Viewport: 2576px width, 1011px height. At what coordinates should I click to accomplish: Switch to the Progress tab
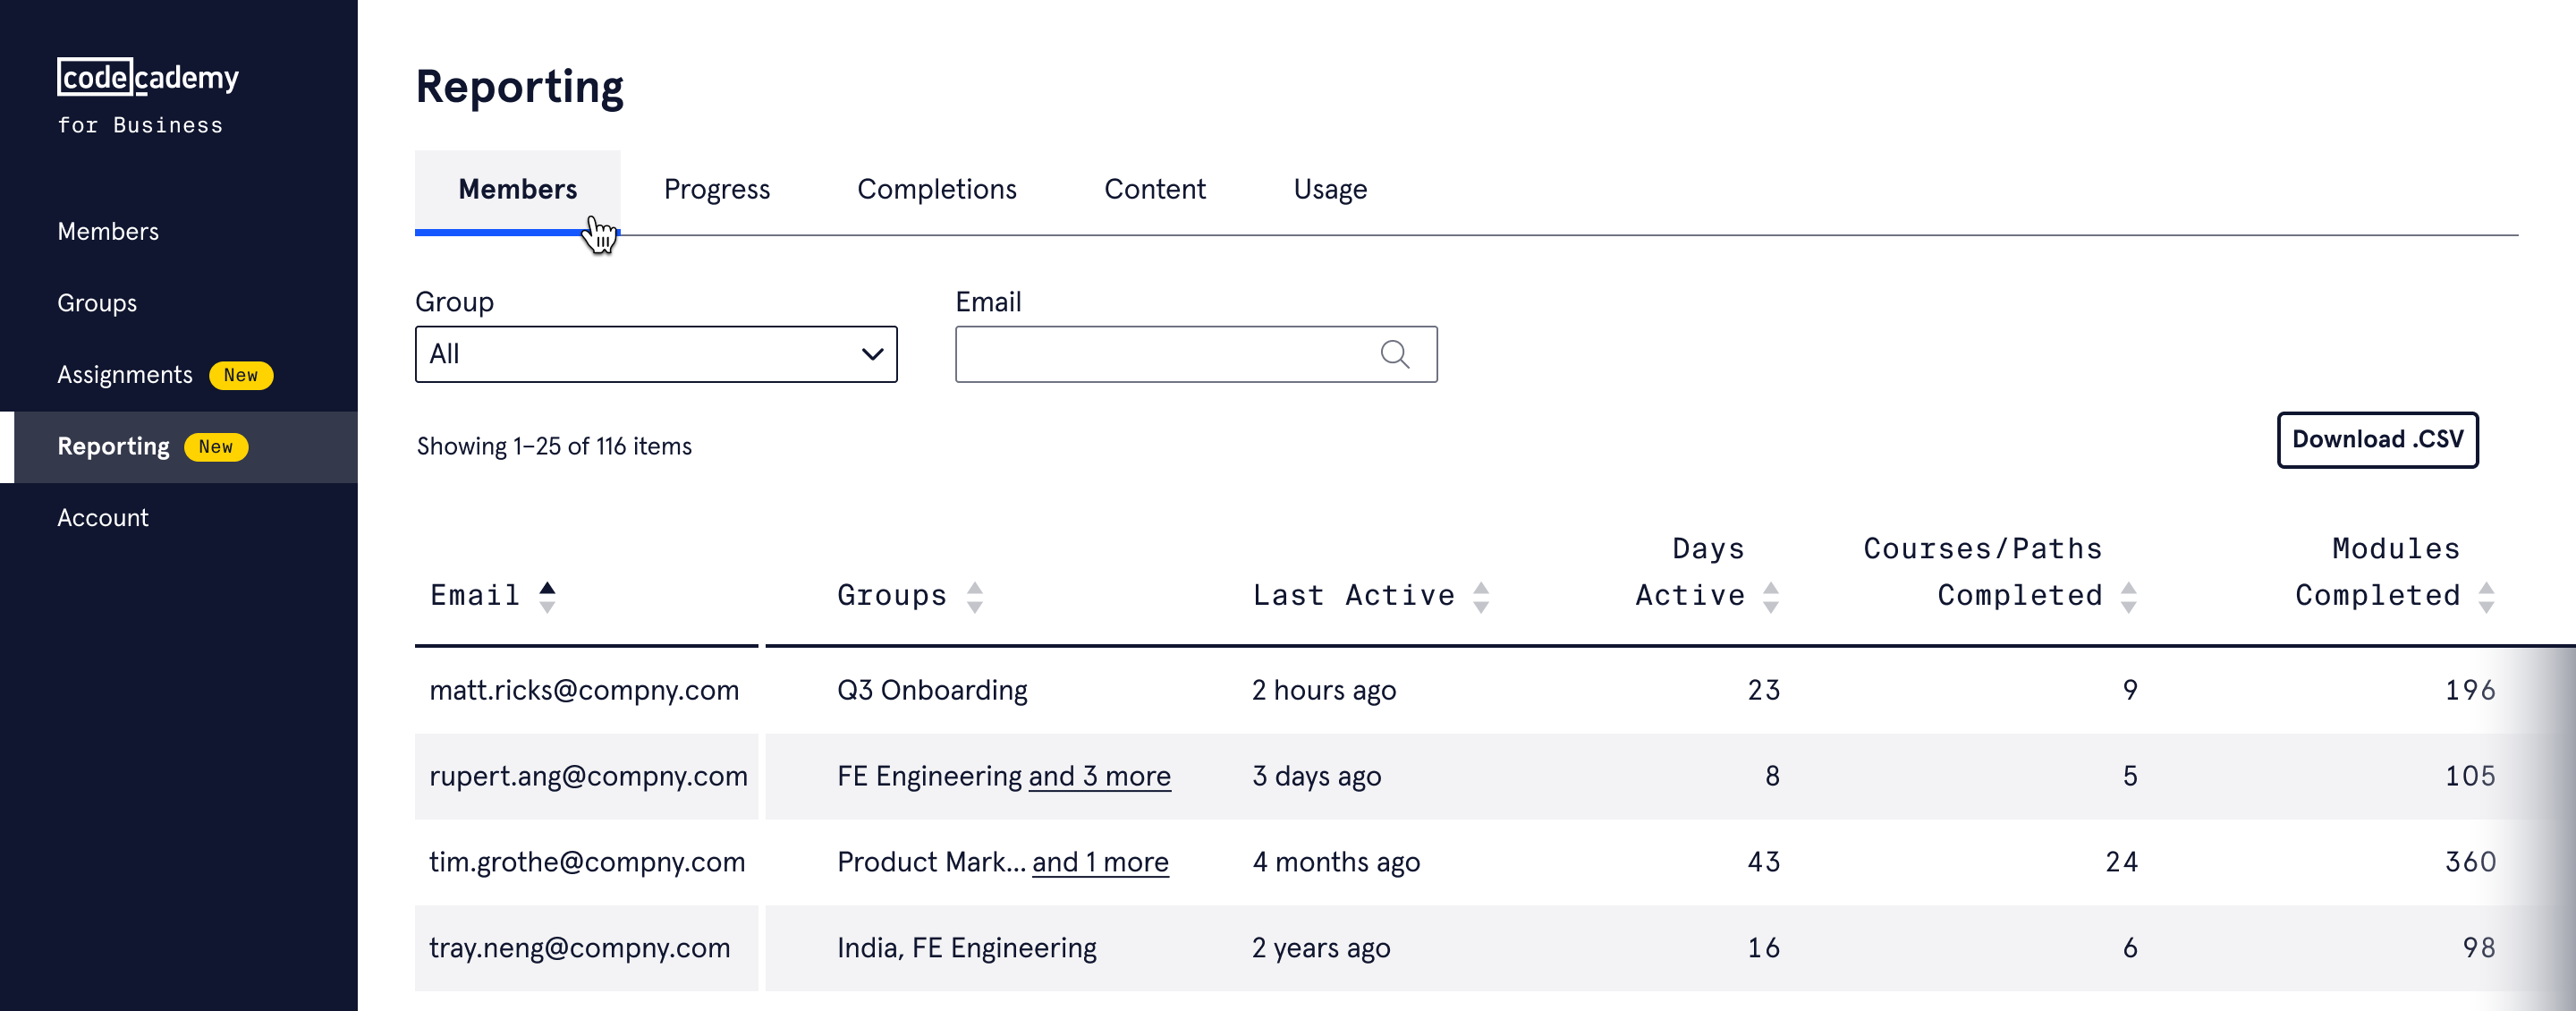point(716,190)
